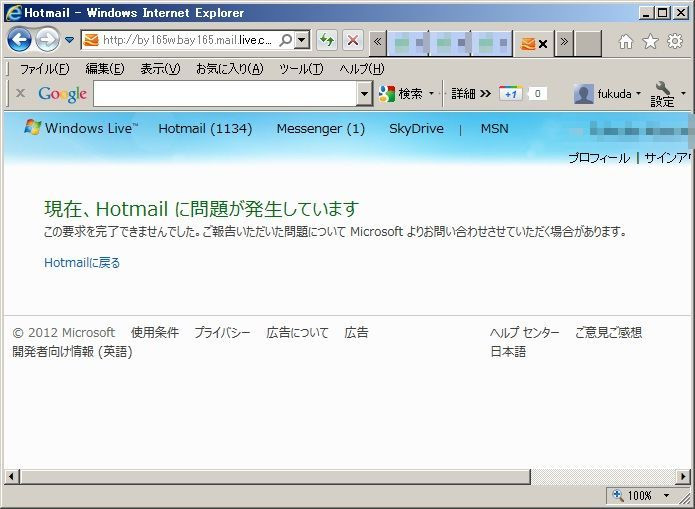
Task: Open the 広告 footer link
Action: coord(356,333)
